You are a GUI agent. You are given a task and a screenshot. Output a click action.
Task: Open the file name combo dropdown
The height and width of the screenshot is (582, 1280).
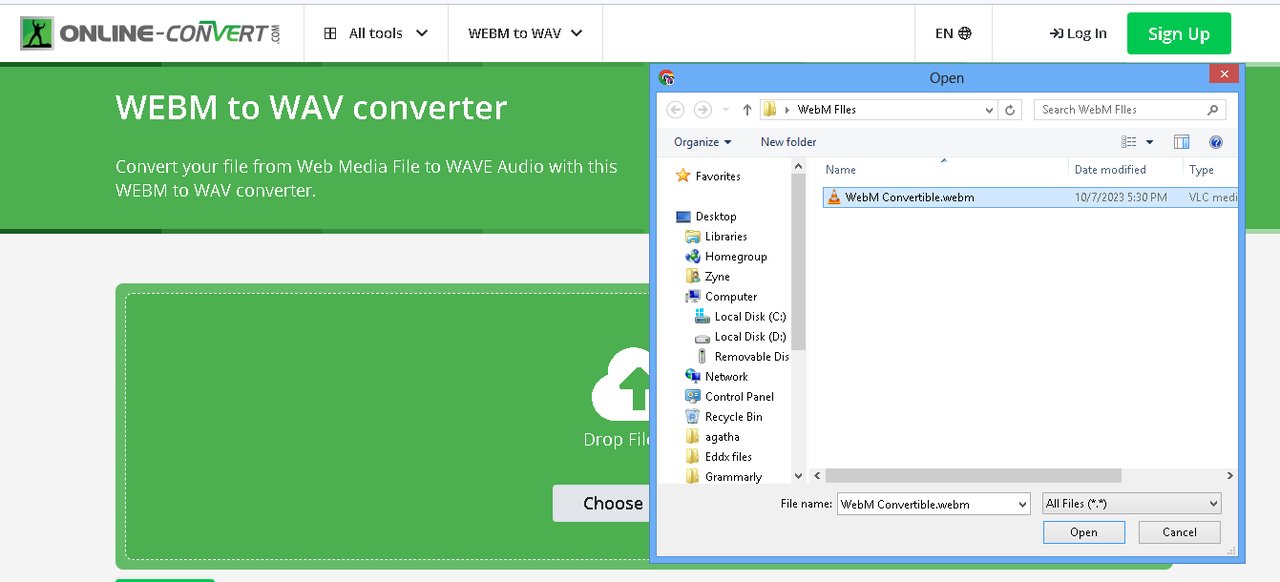(x=1020, y=503)
